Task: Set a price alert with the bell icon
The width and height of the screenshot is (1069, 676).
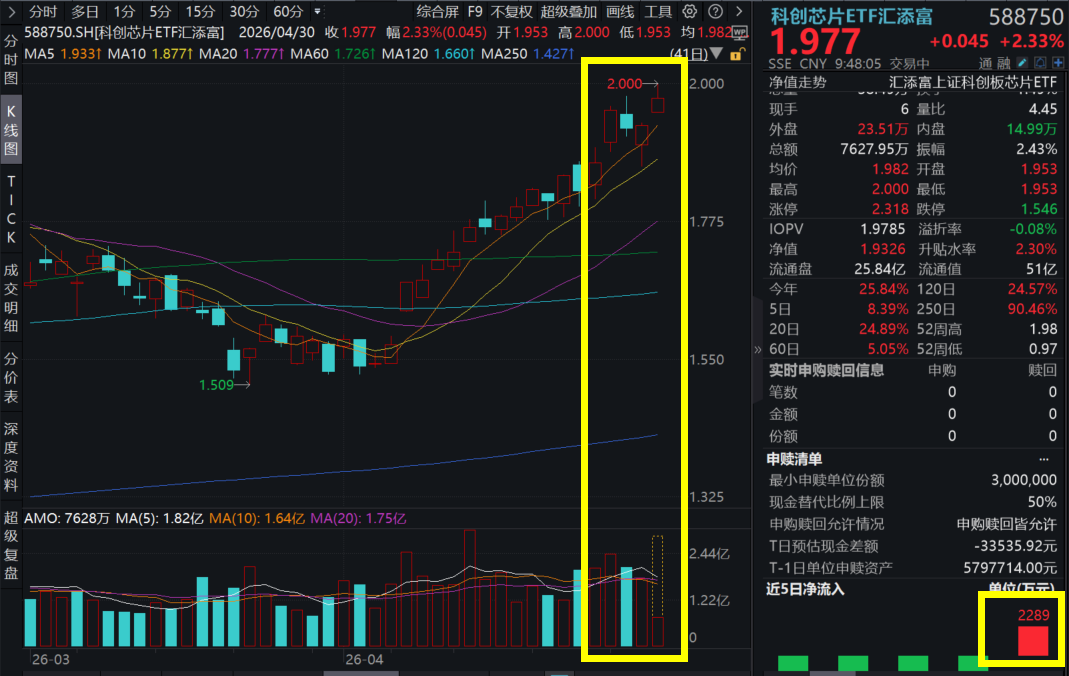Action: (1040, 63)
